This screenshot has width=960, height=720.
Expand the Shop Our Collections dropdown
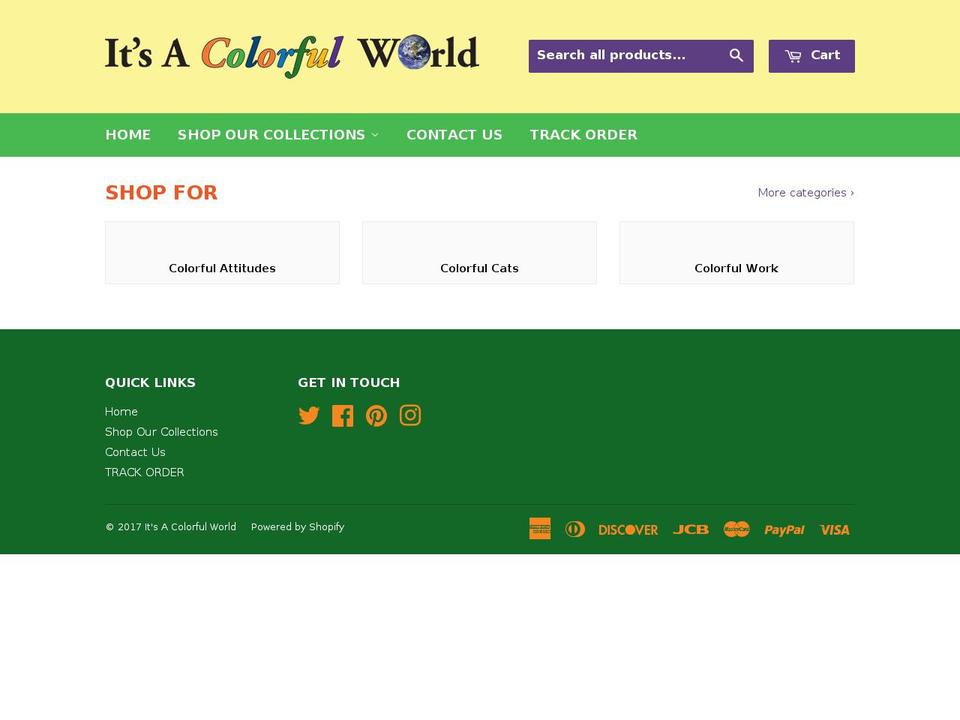coord(278,135)
